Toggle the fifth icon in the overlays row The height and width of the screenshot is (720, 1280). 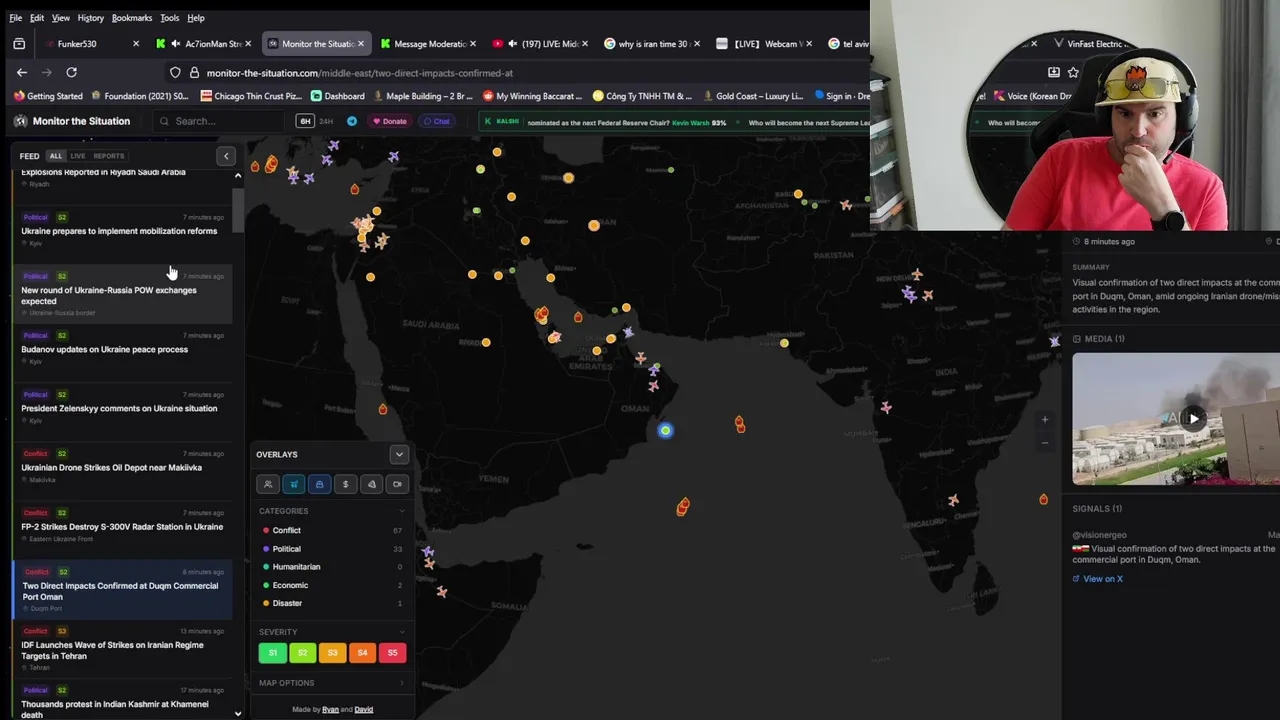click(372, 484)
